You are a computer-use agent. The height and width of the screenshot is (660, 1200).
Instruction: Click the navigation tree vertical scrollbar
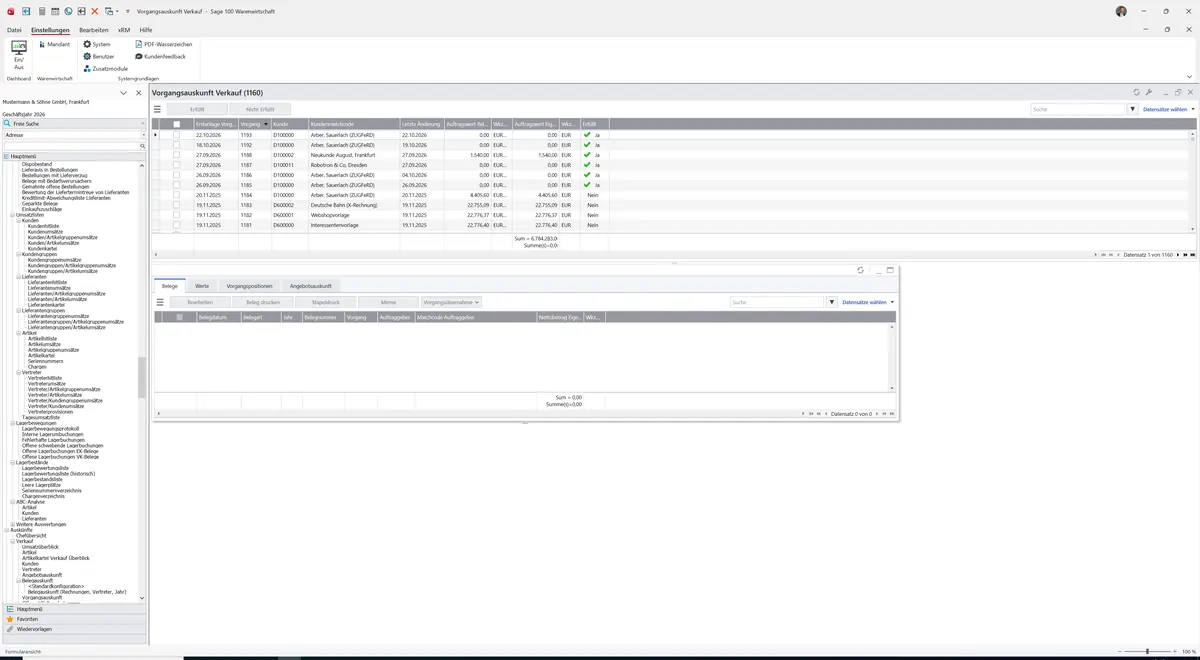point(142,376)
